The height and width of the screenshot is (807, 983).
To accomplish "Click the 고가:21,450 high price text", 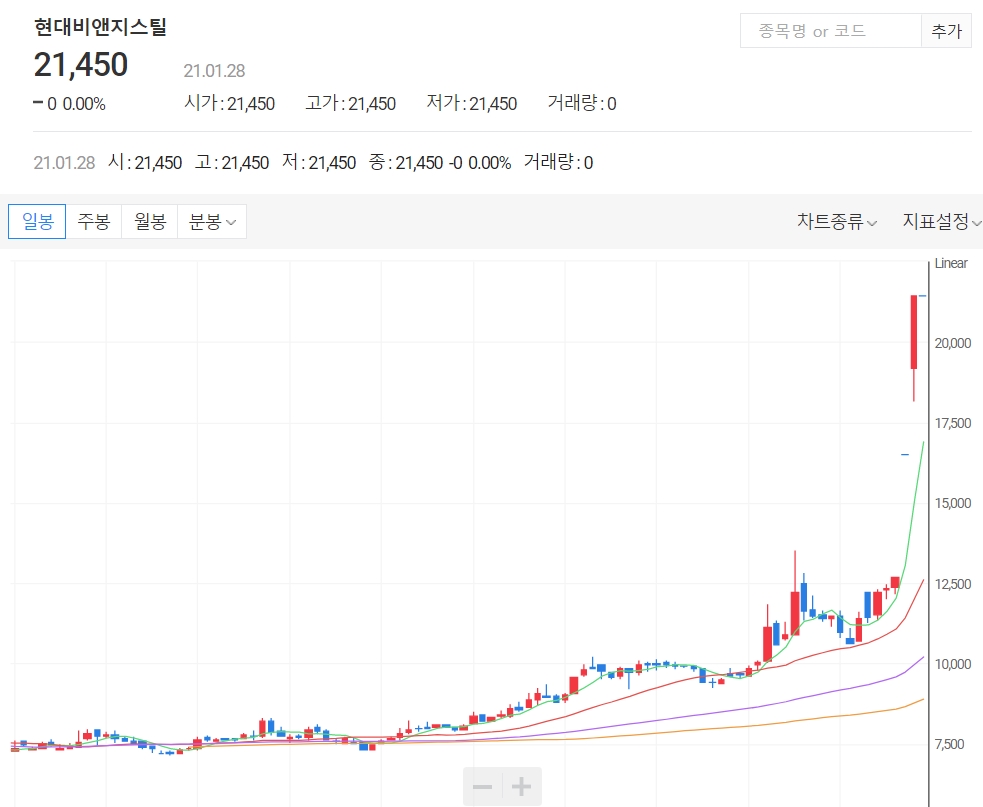I will pos(350,103).
